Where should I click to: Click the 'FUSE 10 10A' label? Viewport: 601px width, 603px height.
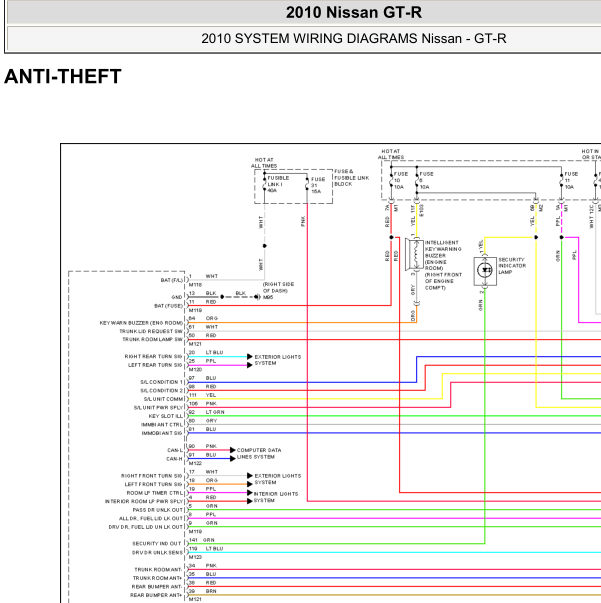pyautogui.click(x=401, y=180)
